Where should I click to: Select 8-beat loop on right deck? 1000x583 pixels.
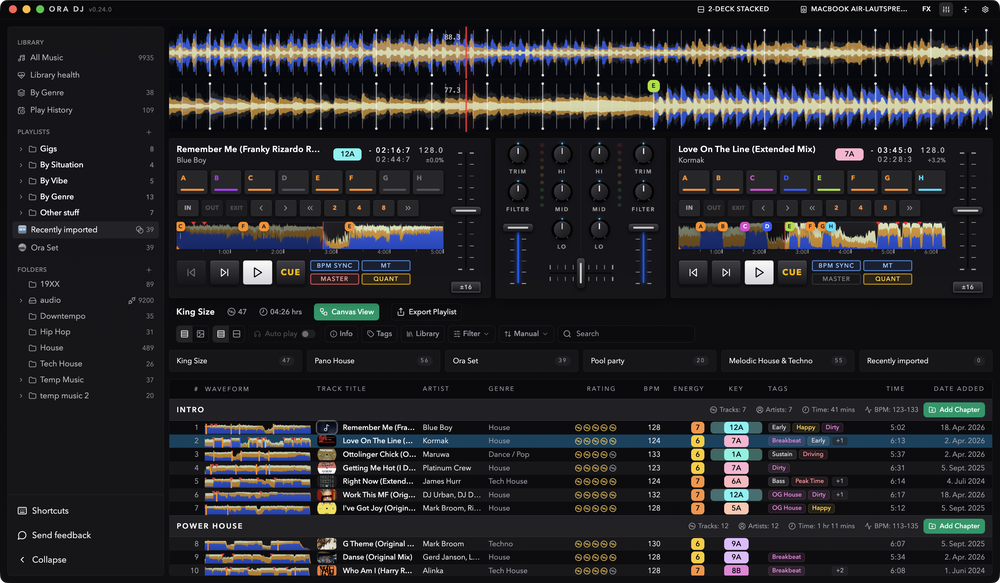[x=885, y=208]
